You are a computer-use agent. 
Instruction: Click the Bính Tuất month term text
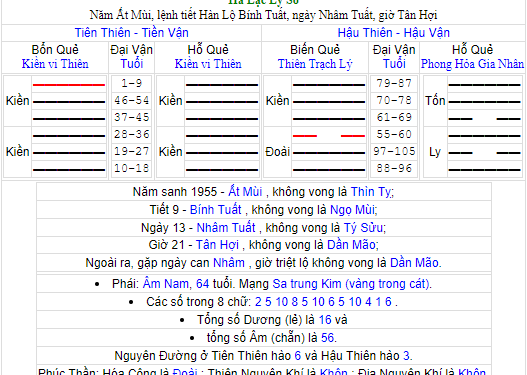215,210
